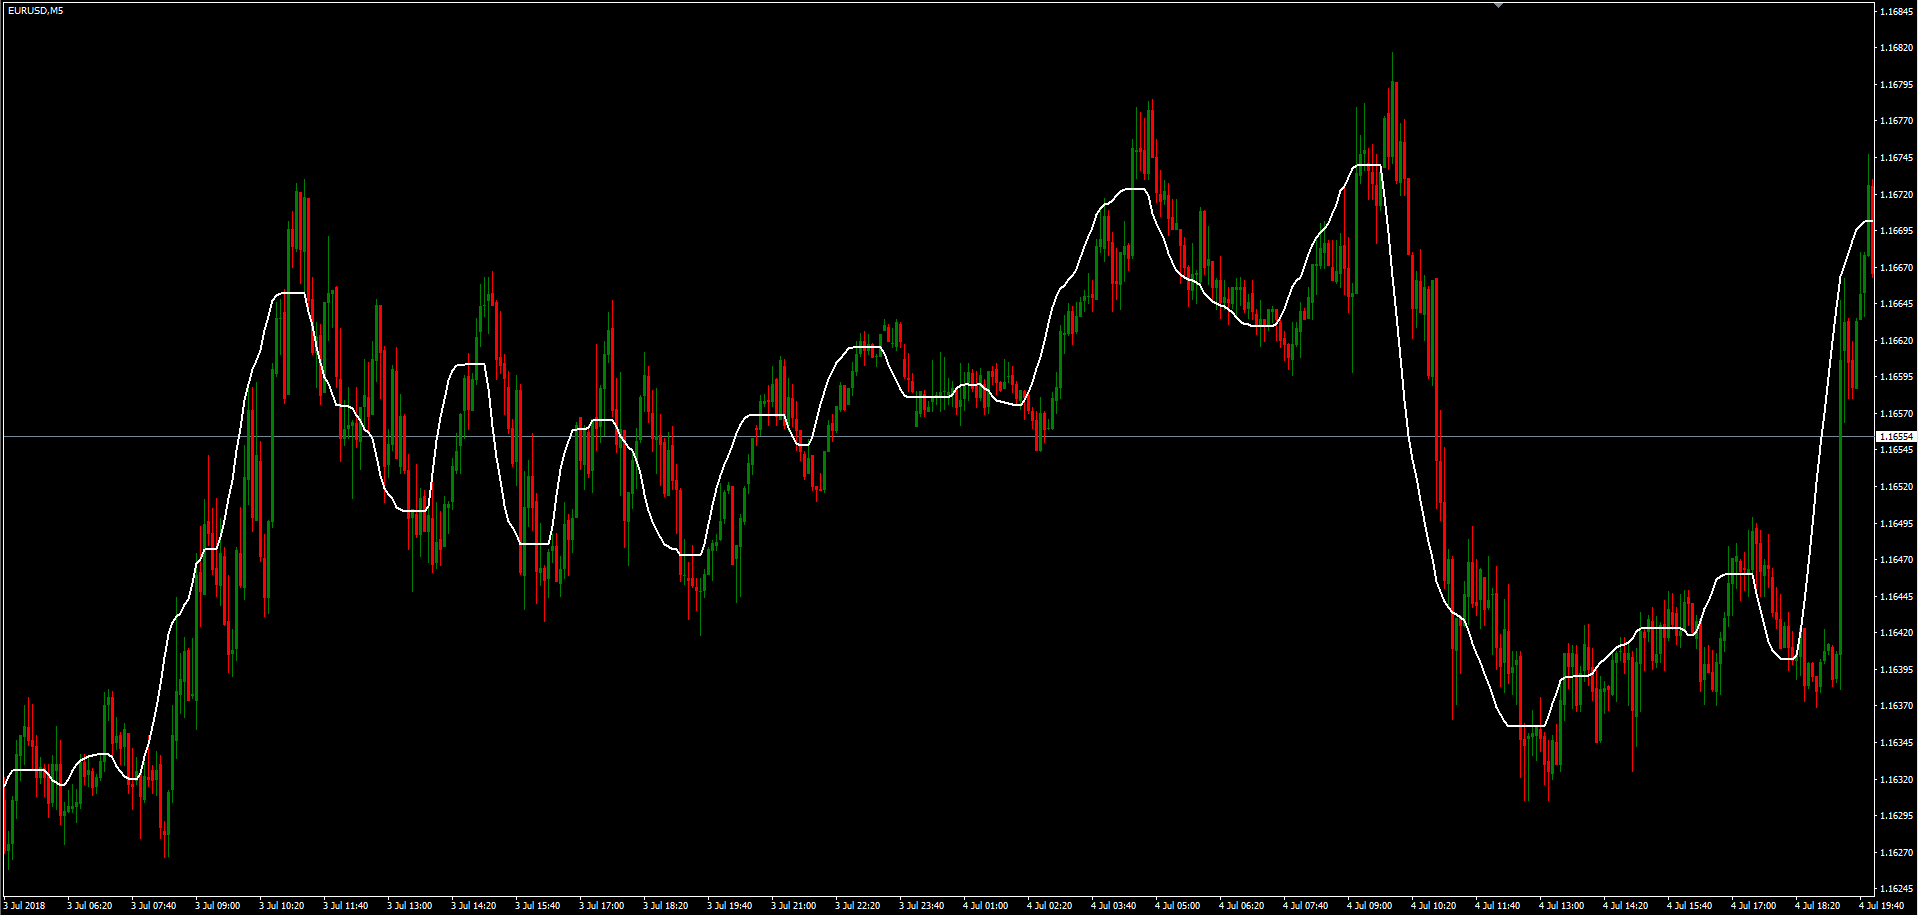Click the chart shift triangle marker

pos(1498,5)
